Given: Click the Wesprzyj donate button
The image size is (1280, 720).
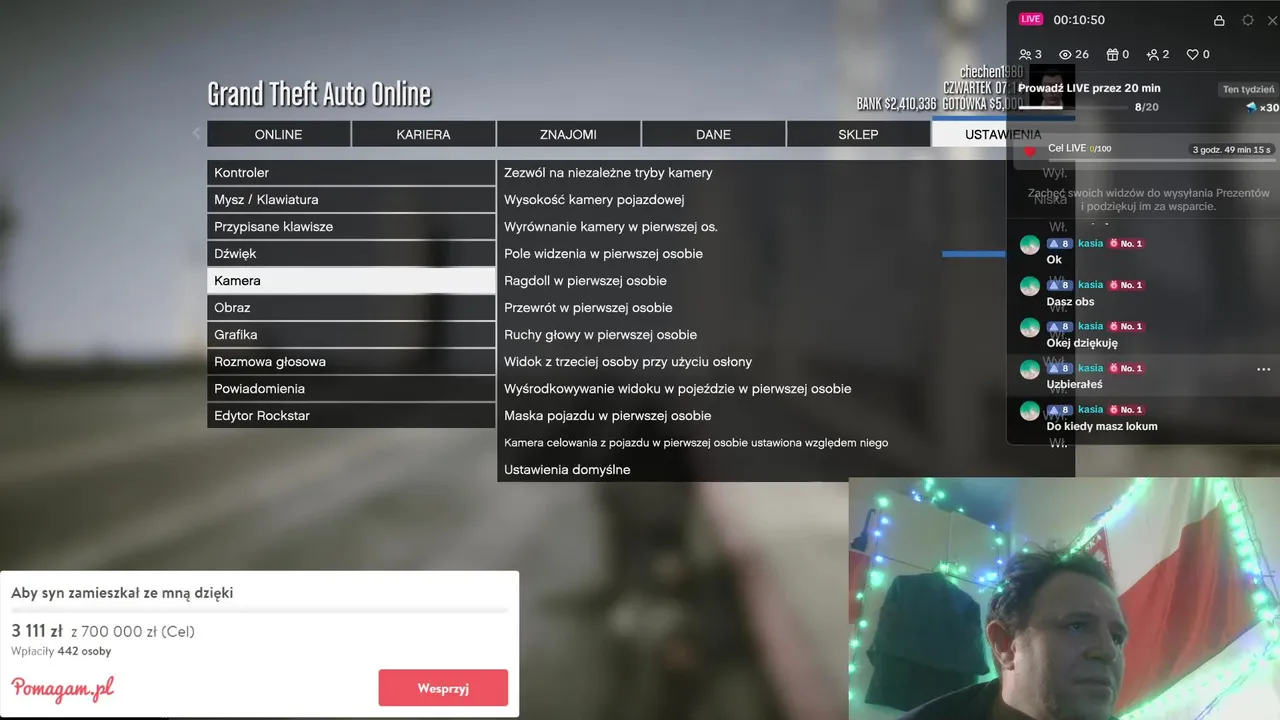Looking at the screenshot, I should [x=443, y=688].
